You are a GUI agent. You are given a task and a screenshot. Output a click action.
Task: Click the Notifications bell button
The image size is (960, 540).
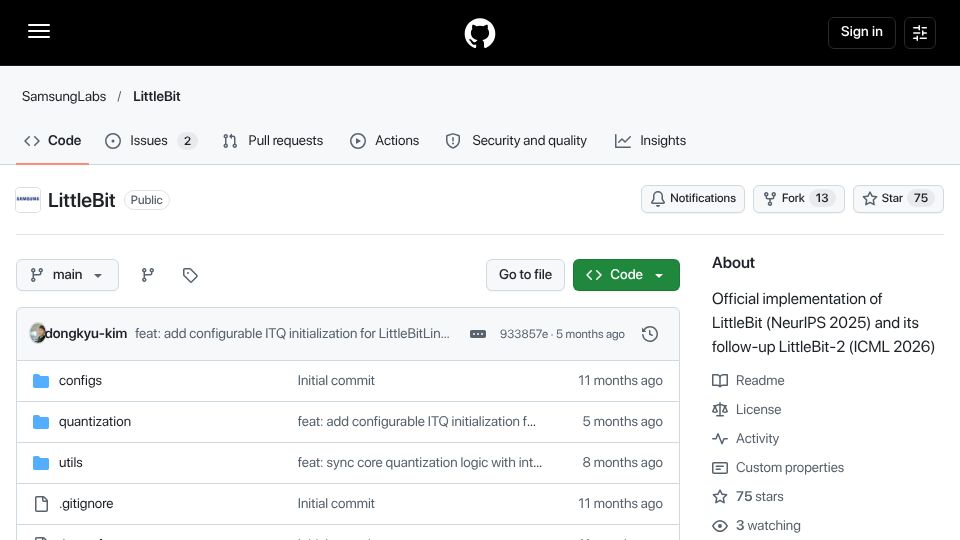(x=693, y=198)
